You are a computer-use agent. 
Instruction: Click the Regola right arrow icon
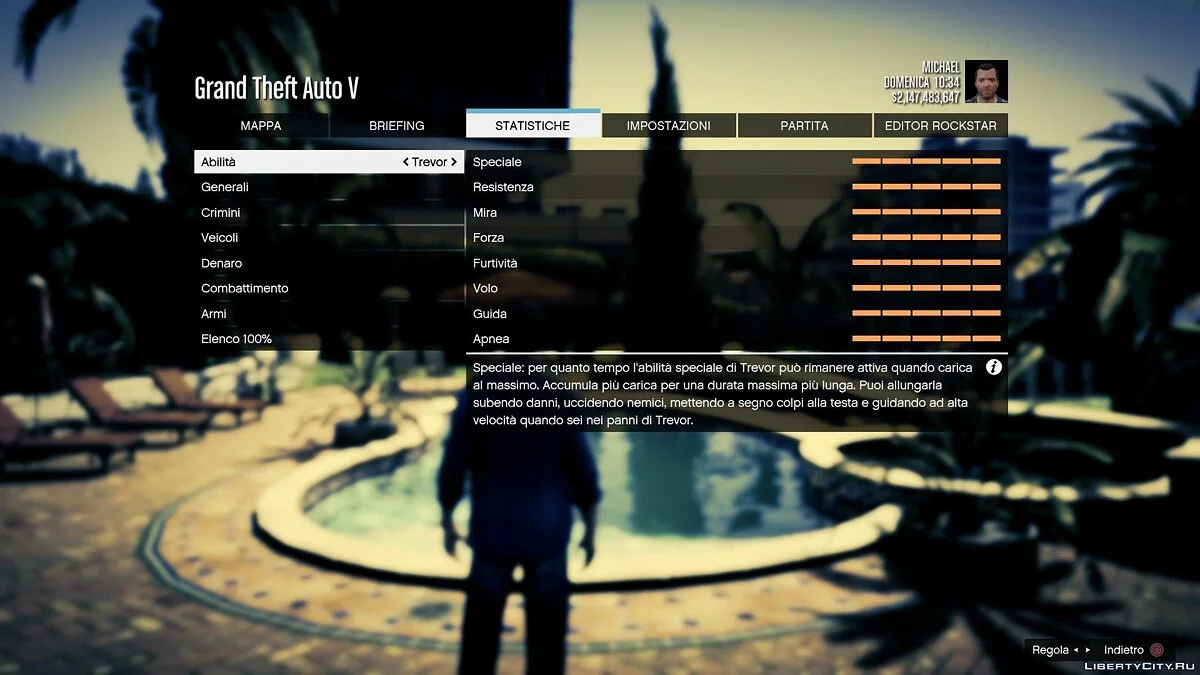pyautogui.click(x=1088, y=650)
